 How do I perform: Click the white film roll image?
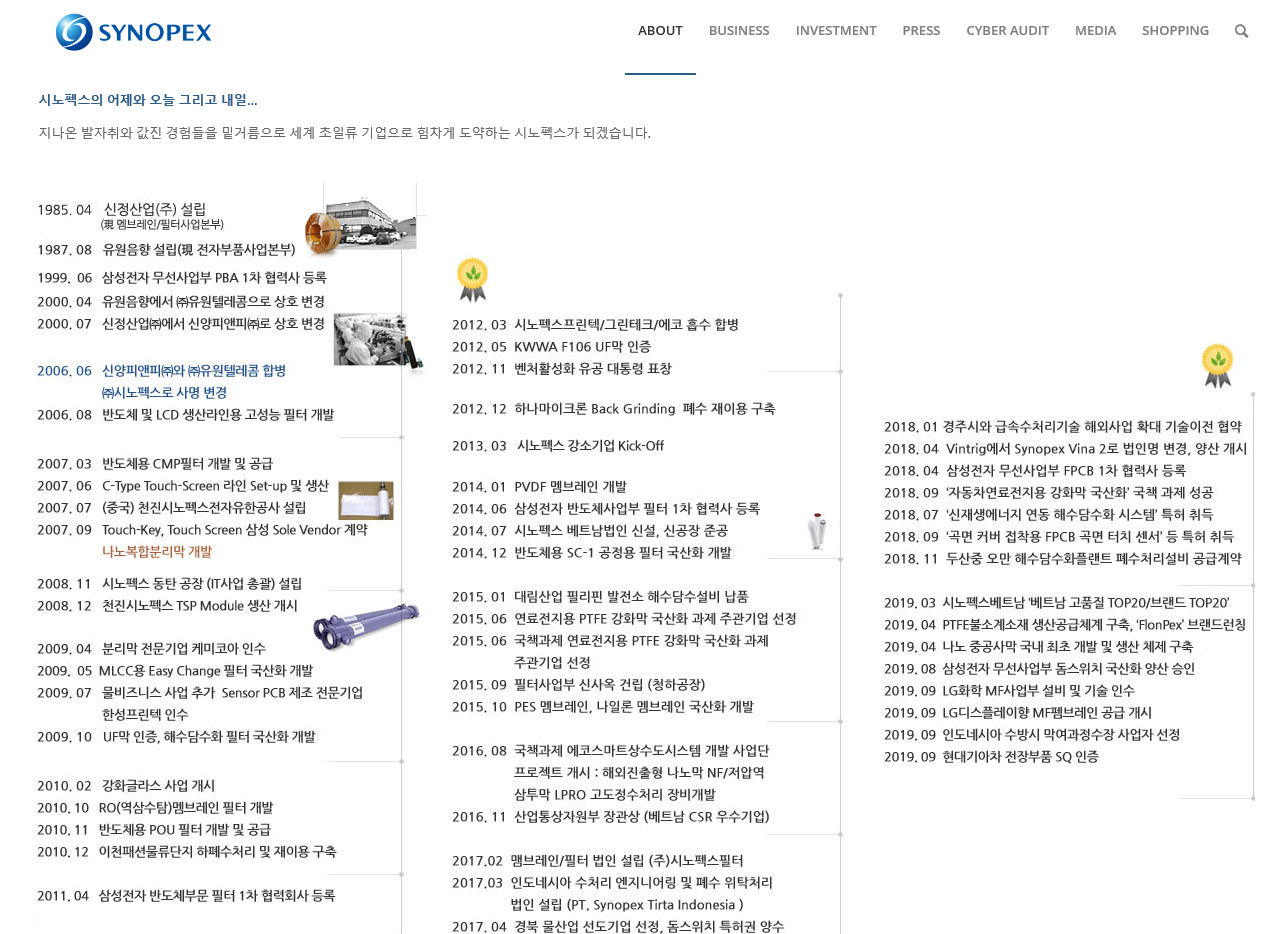click(x=365, y=500)
